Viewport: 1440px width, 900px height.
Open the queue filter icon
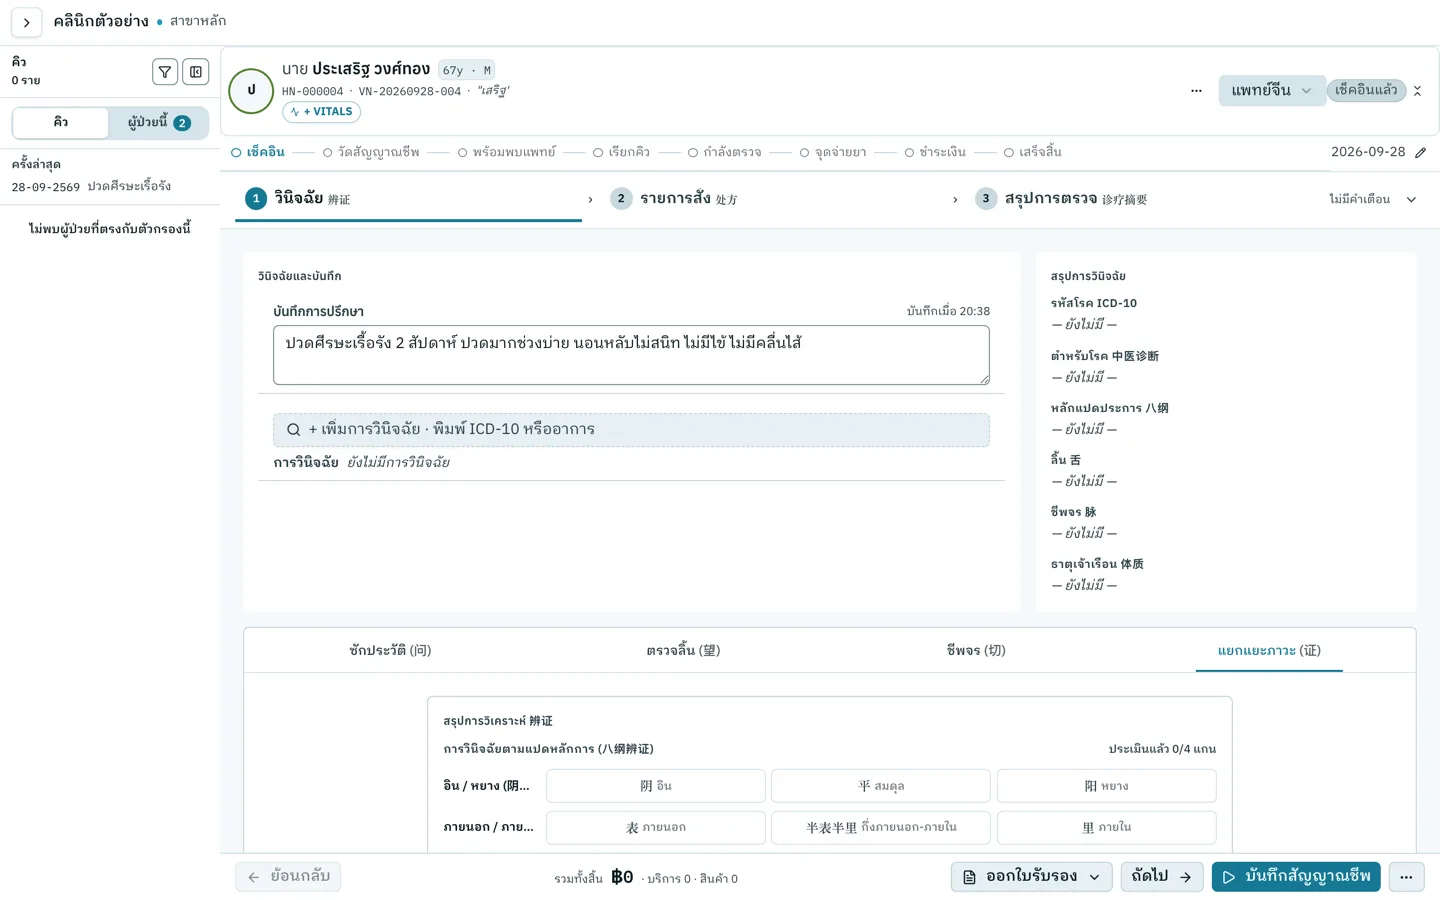point(165,72)
